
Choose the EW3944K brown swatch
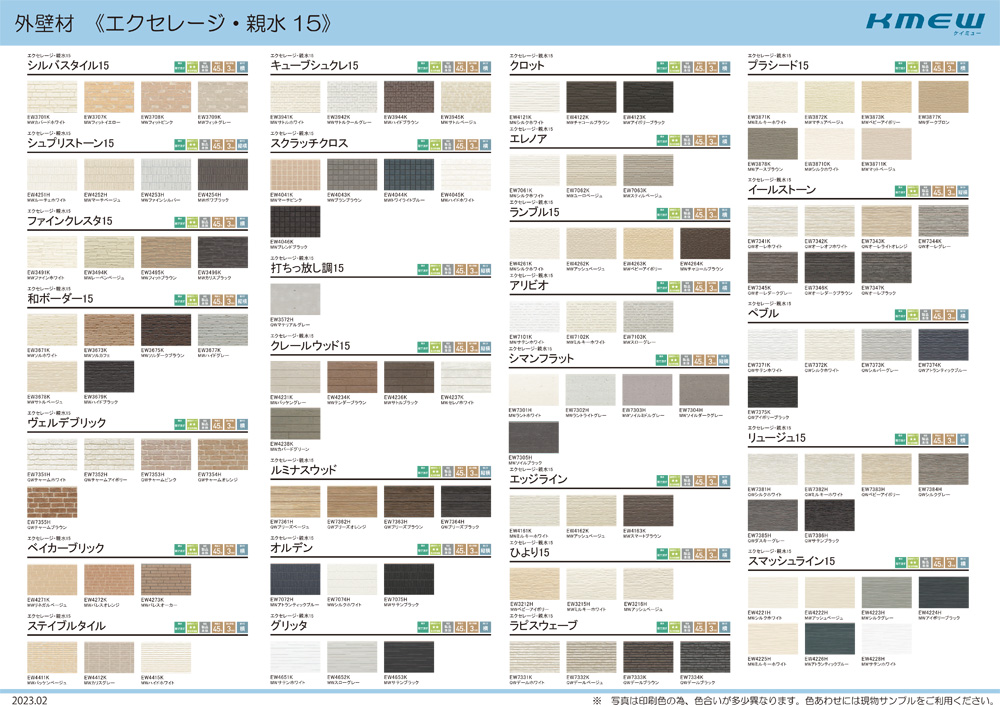409,97
